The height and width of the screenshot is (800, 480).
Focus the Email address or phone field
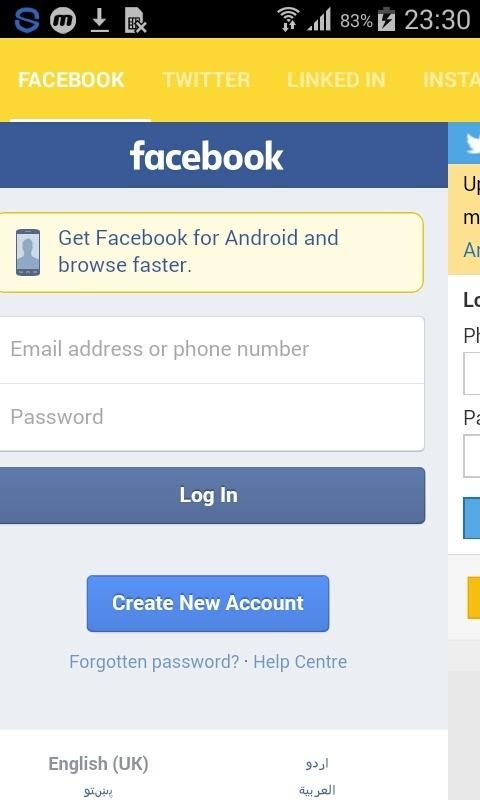(212, 349)
